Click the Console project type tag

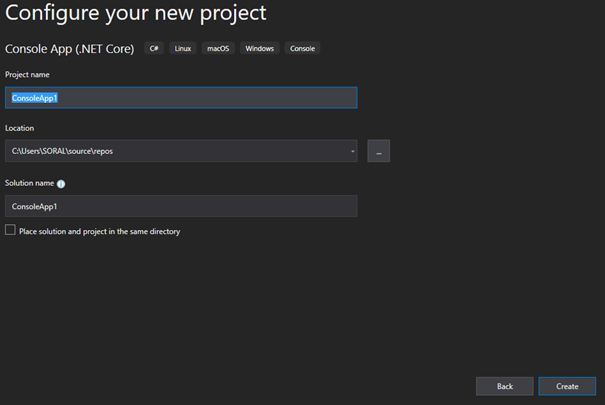[302, 48]
